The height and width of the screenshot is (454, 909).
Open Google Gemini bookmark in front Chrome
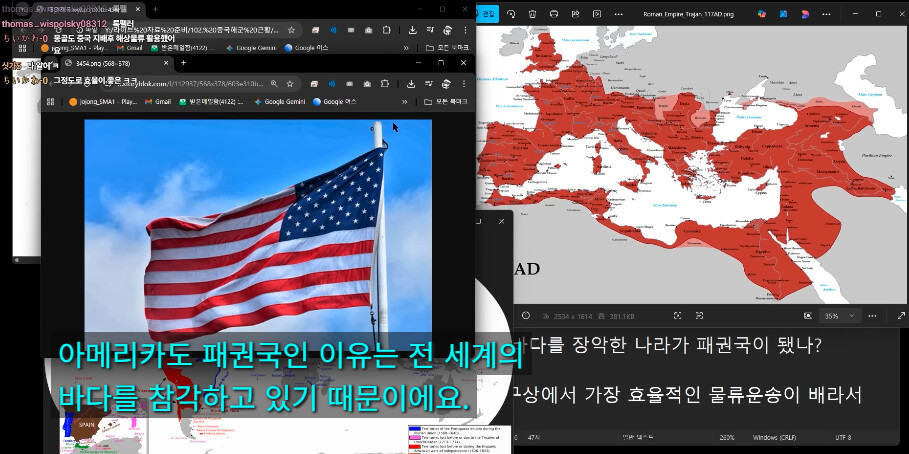pyautogui.click(x=279, y=102)
